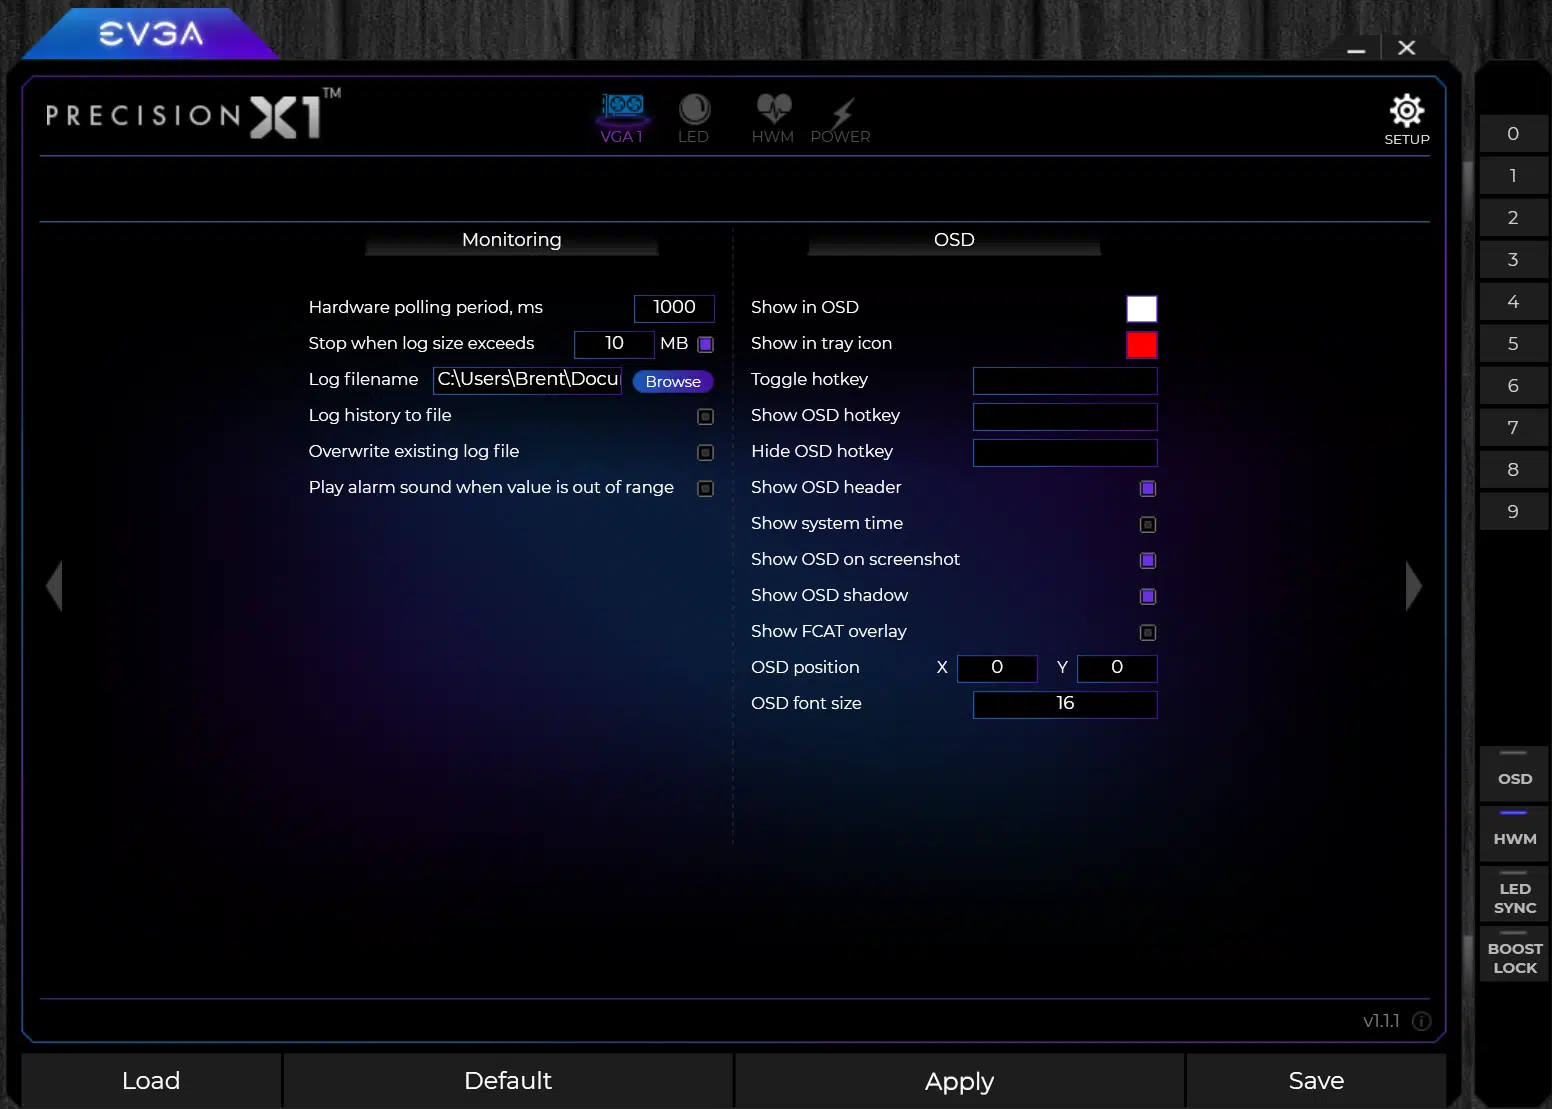
Task: Enable alarm sound when value out of range
Action: pos(706,488)
